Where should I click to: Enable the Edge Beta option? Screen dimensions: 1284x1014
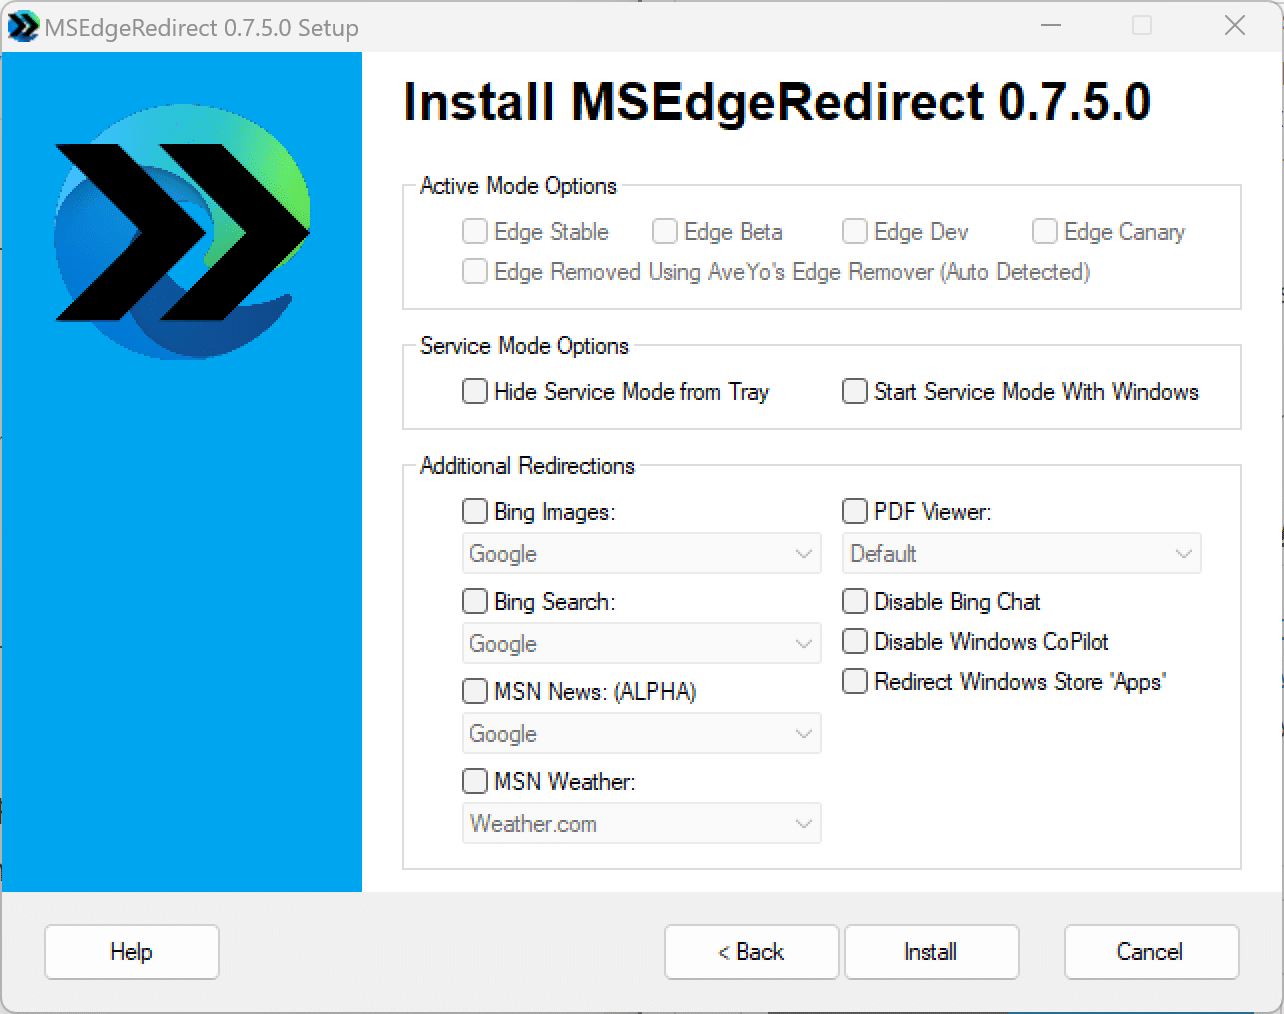click(664, 231)
